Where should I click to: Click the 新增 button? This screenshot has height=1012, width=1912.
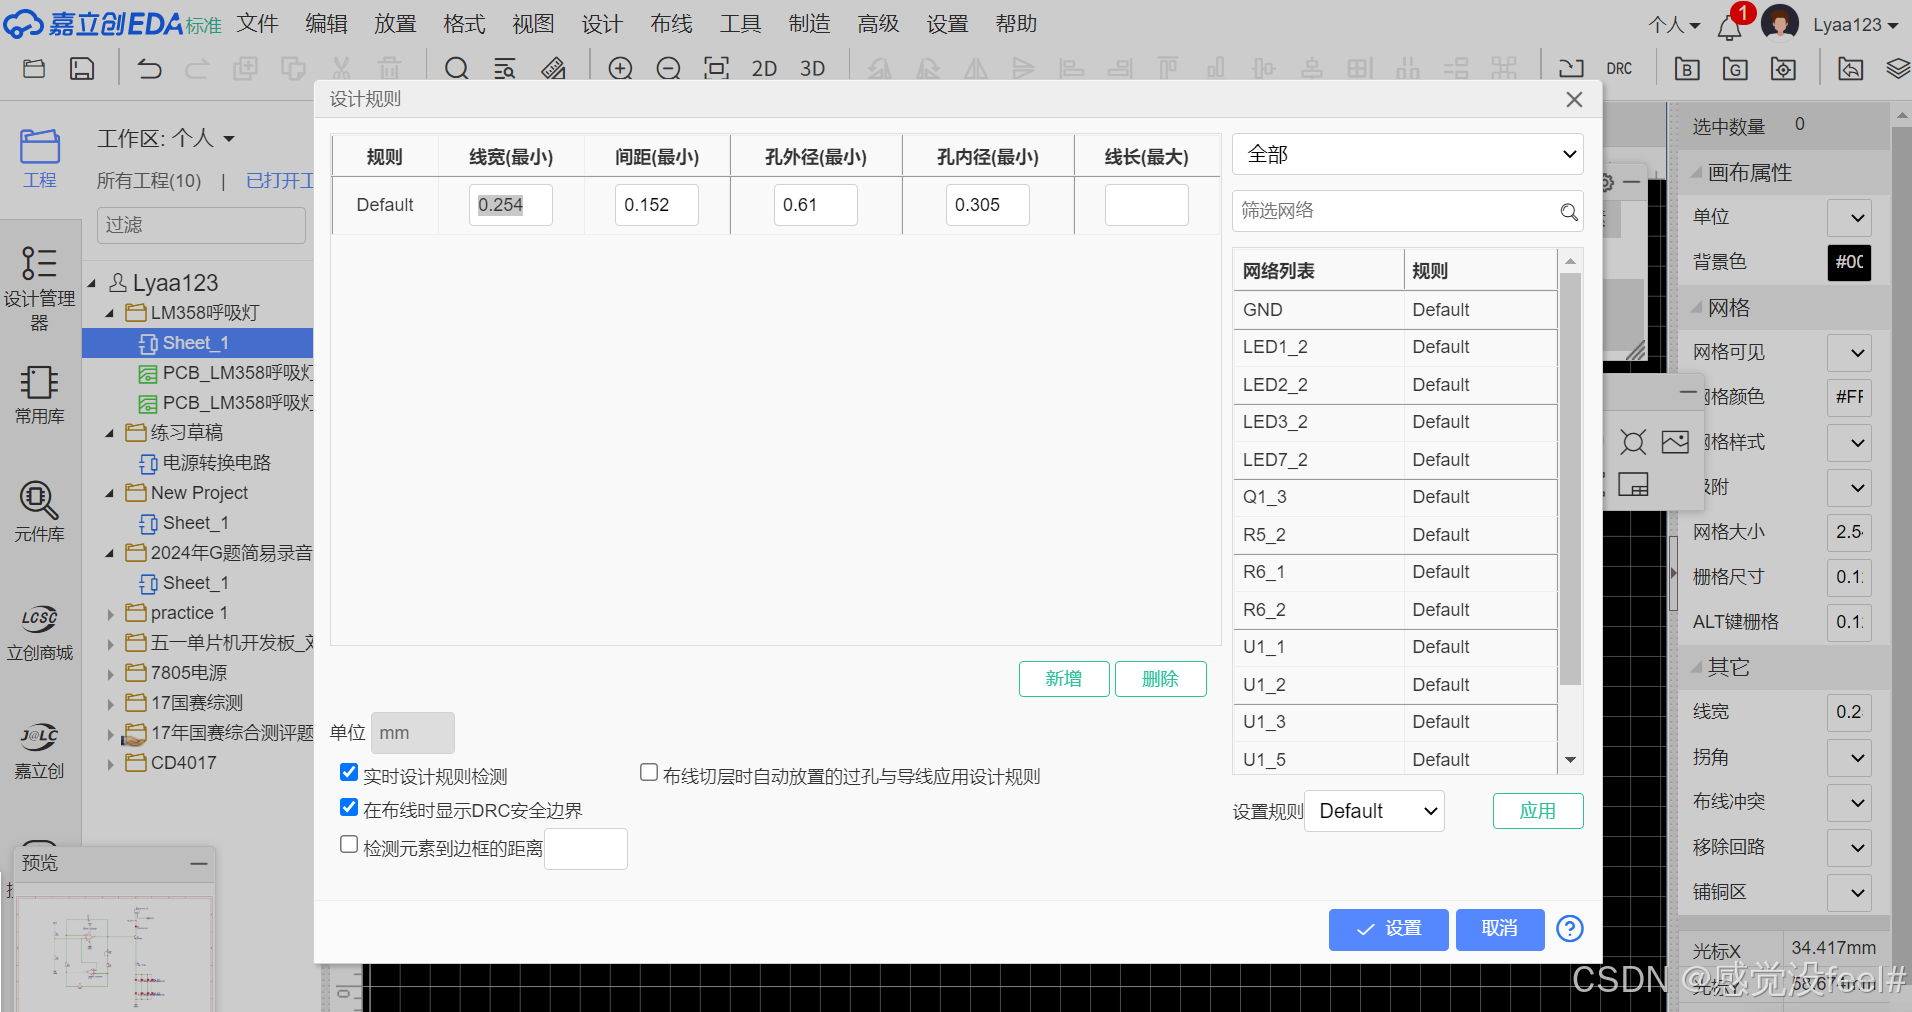click(1064, 679)
